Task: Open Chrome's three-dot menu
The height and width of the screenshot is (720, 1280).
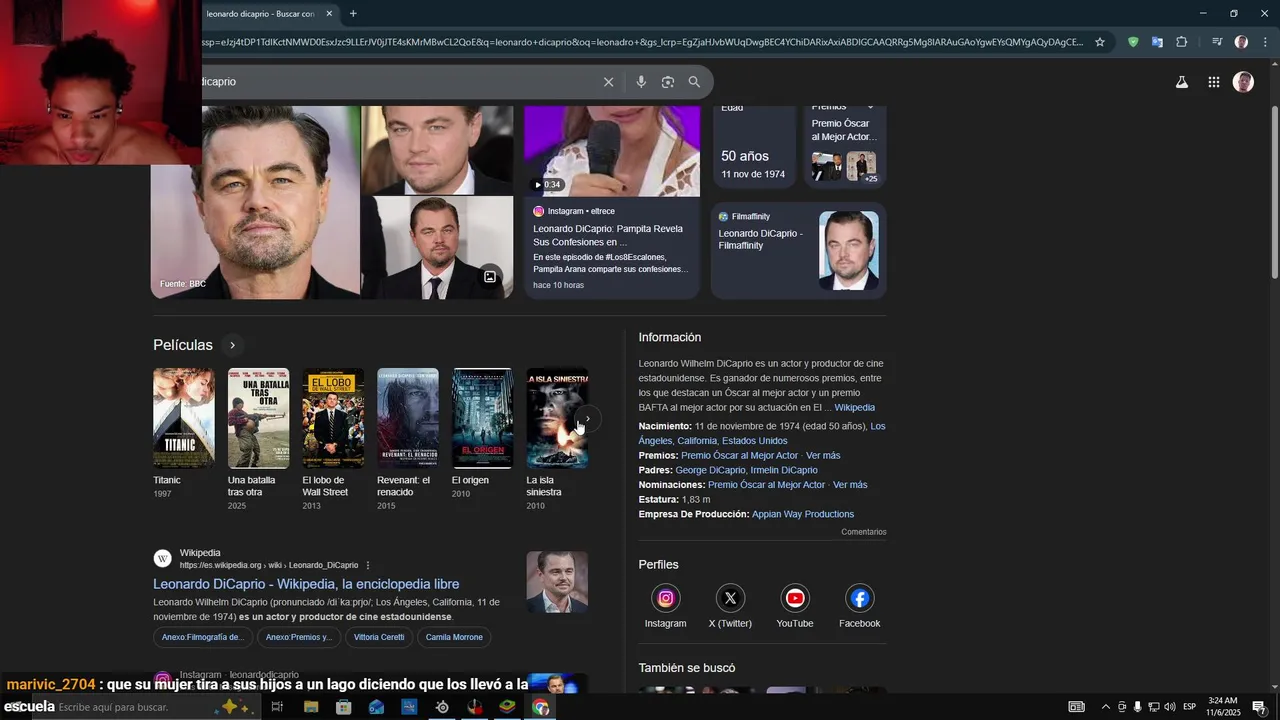Action: 1265,42
